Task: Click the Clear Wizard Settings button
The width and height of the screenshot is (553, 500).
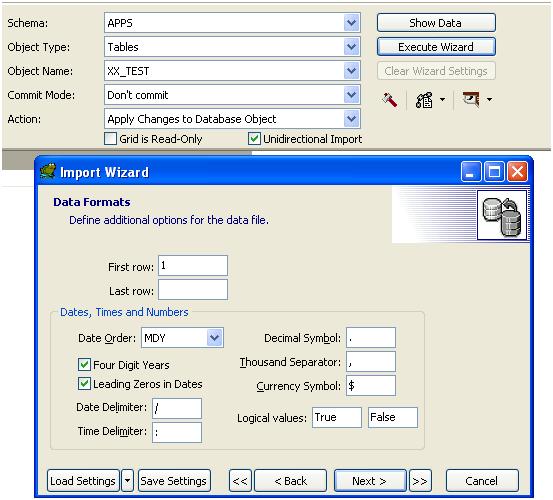Action: 436,71
